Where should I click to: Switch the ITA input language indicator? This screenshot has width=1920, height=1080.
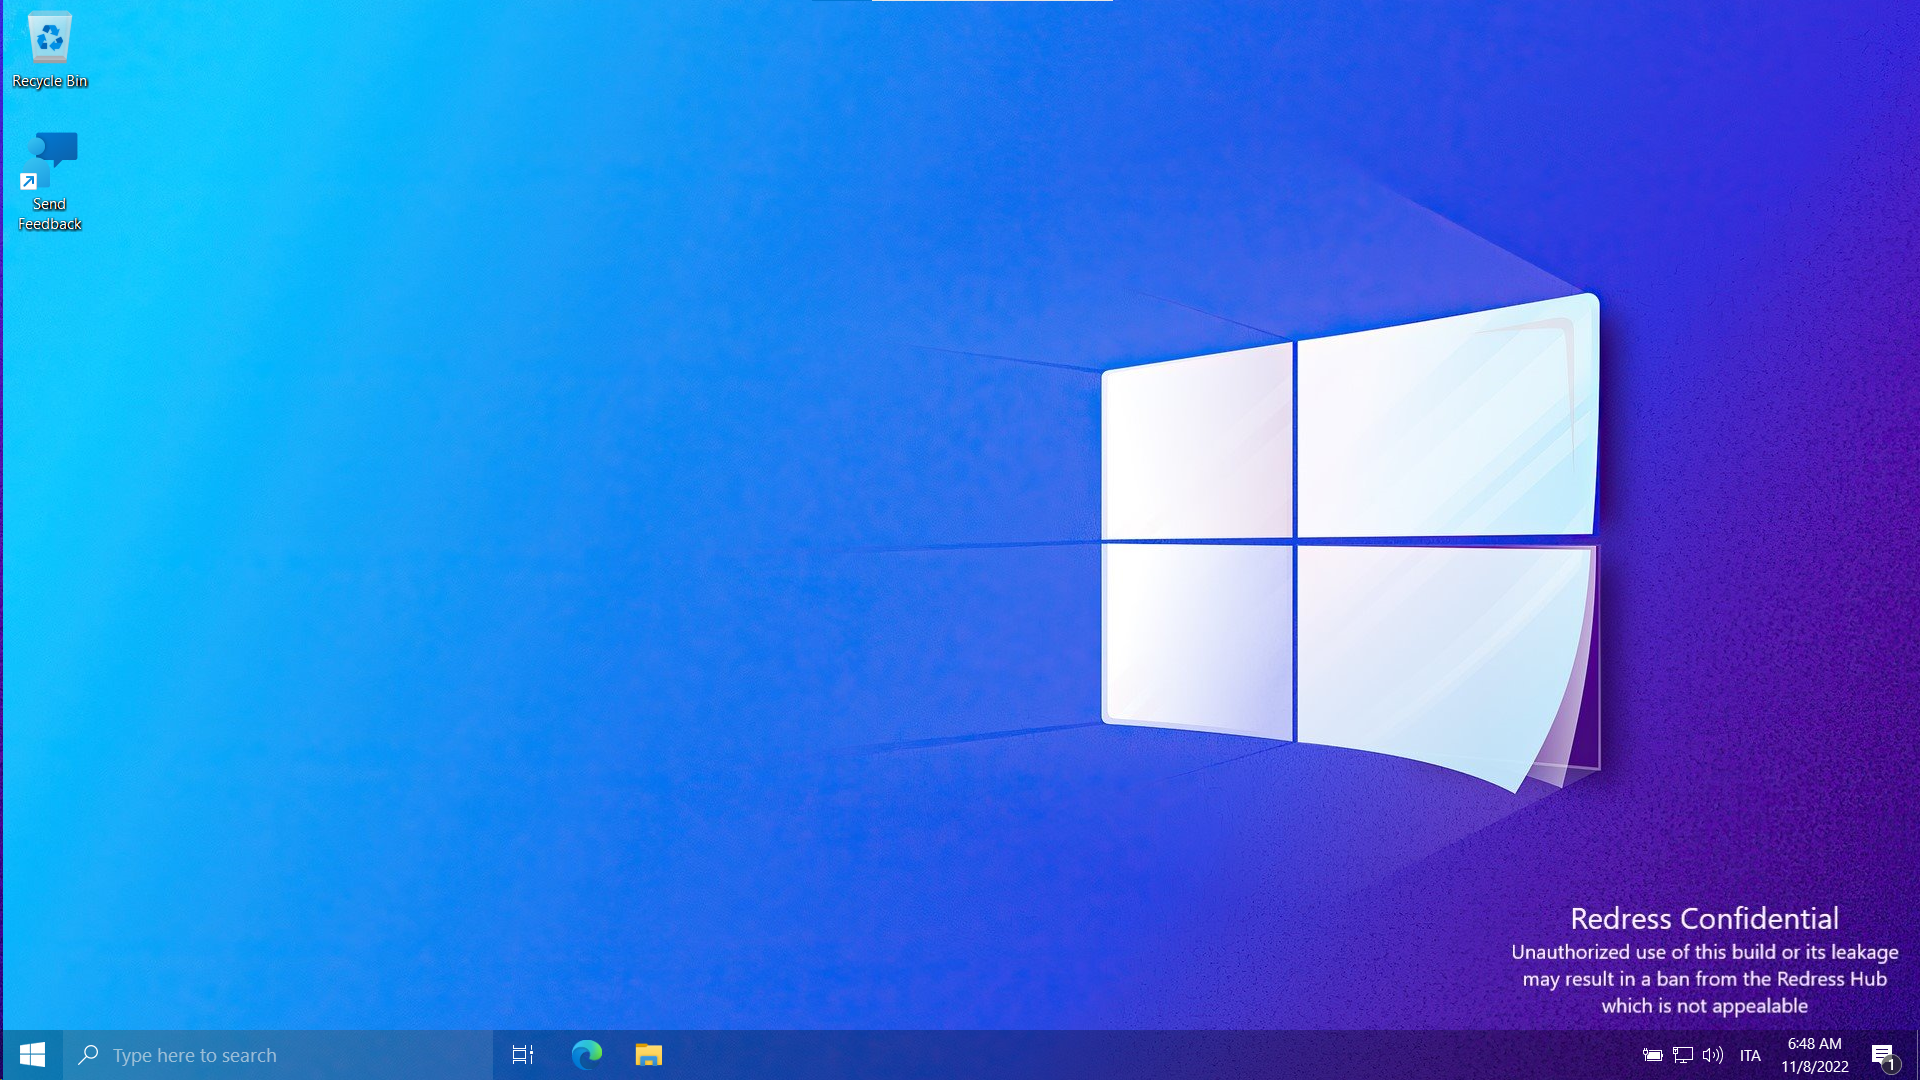1750,1055
